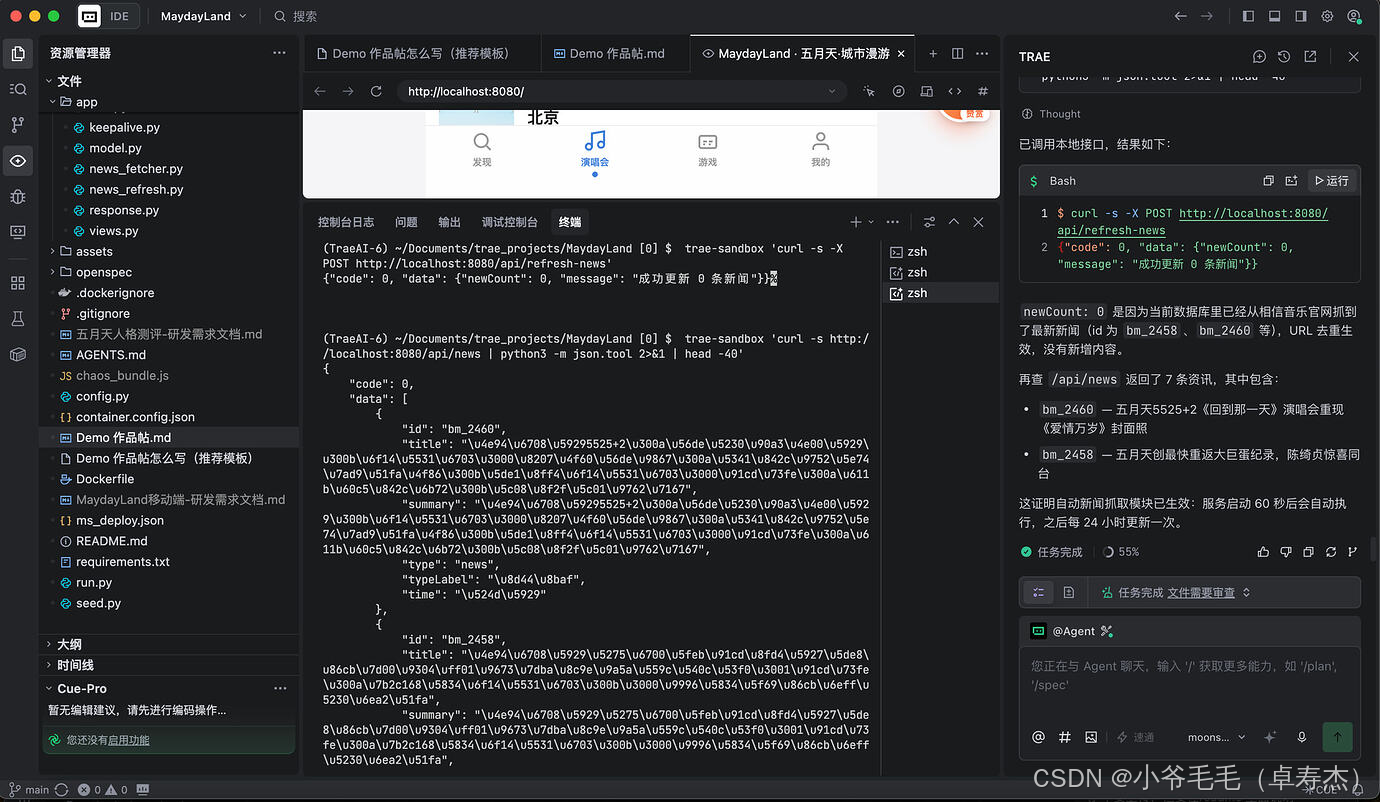
Task: Click the regenerate response icon
Action: (1331, 552)
